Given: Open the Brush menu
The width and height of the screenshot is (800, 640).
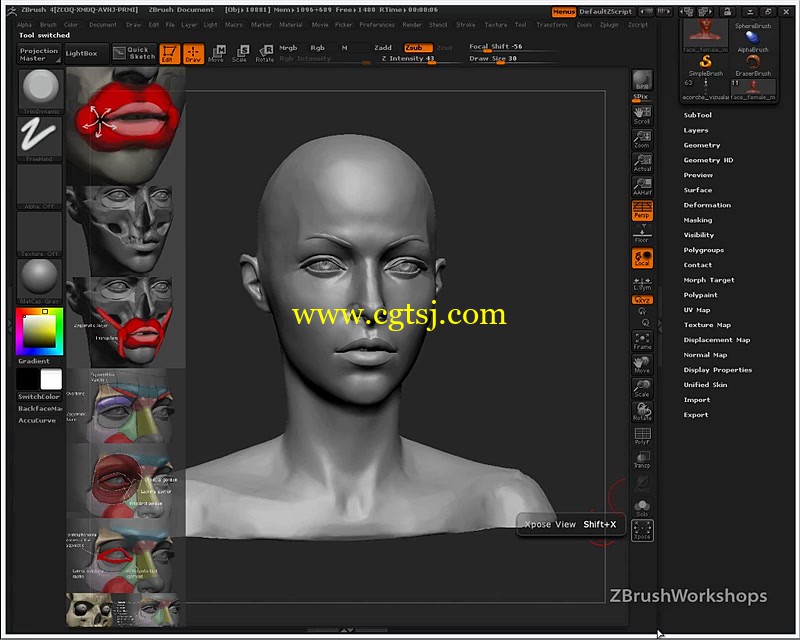Looking at the screenshot, I should point(48,24).
